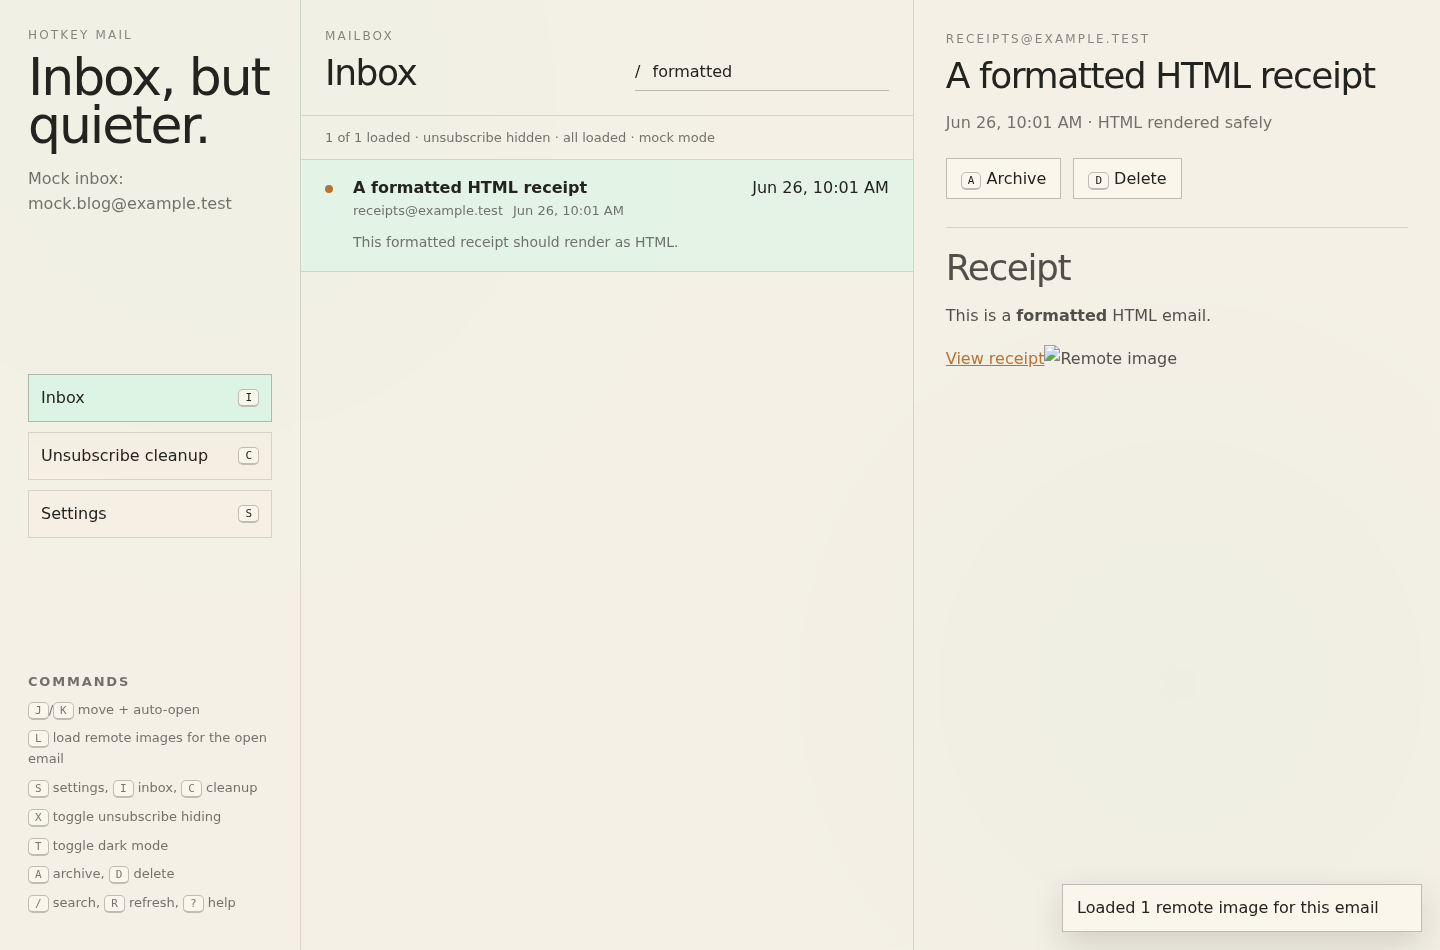Viewport: 1440px width, 950px height.
Task: Select the Inbox navigation item
Action: (x=150, y=398)
